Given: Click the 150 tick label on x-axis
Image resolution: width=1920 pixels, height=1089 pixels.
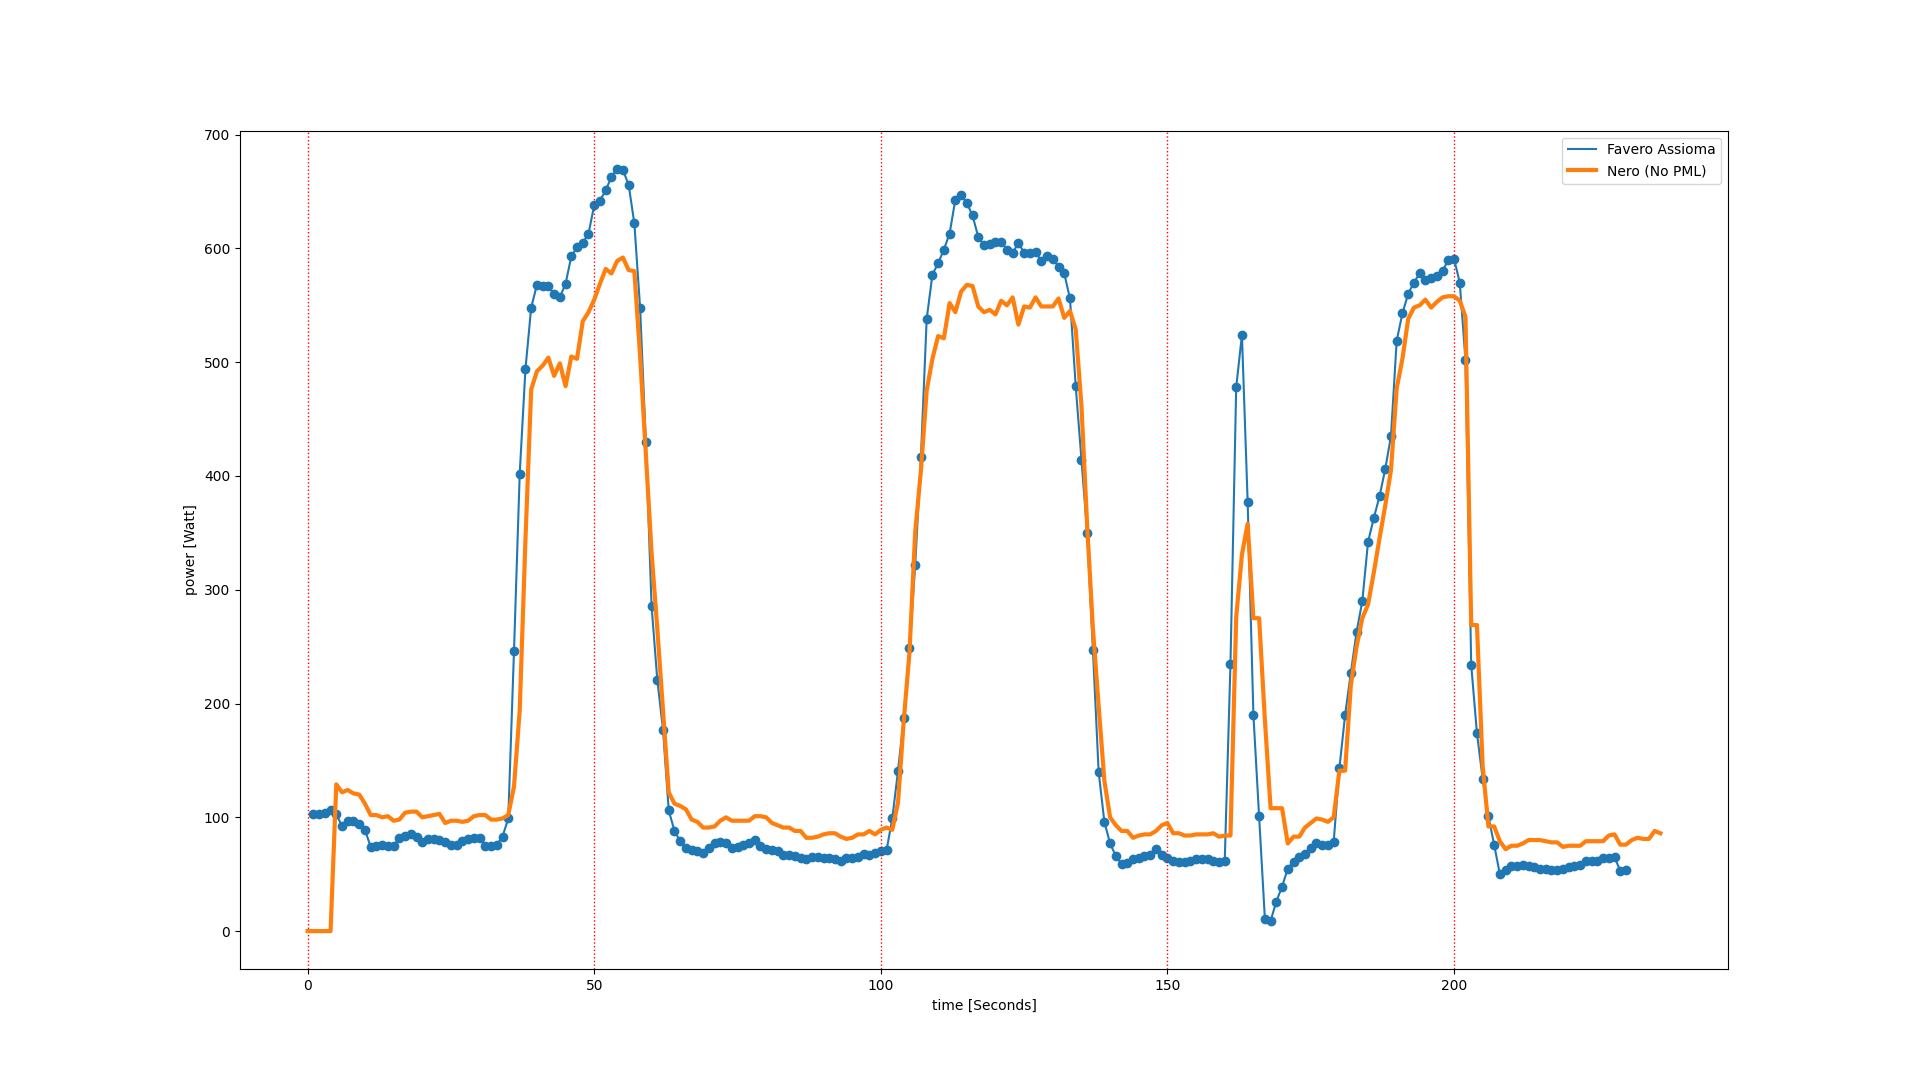Looking at the screenshot, I should point(1167,985).
